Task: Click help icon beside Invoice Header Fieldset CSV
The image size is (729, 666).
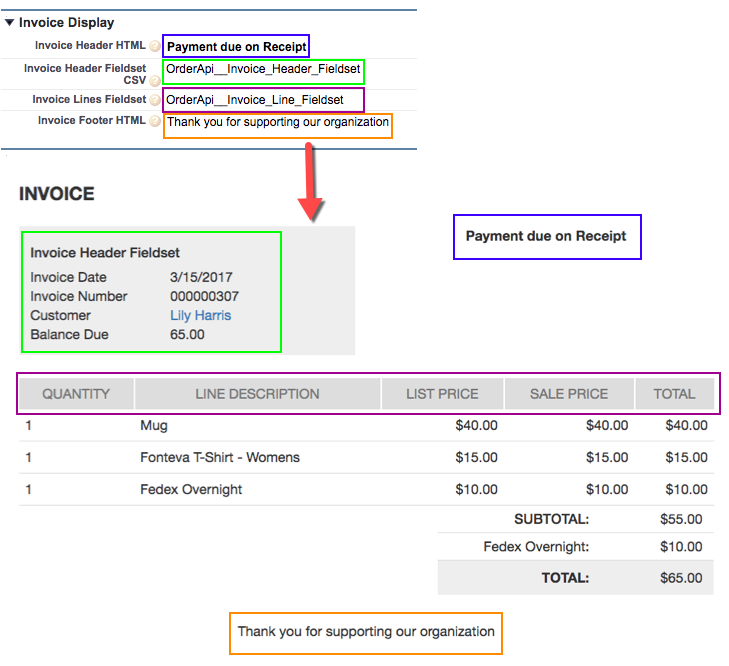Action: click(155, 81)
